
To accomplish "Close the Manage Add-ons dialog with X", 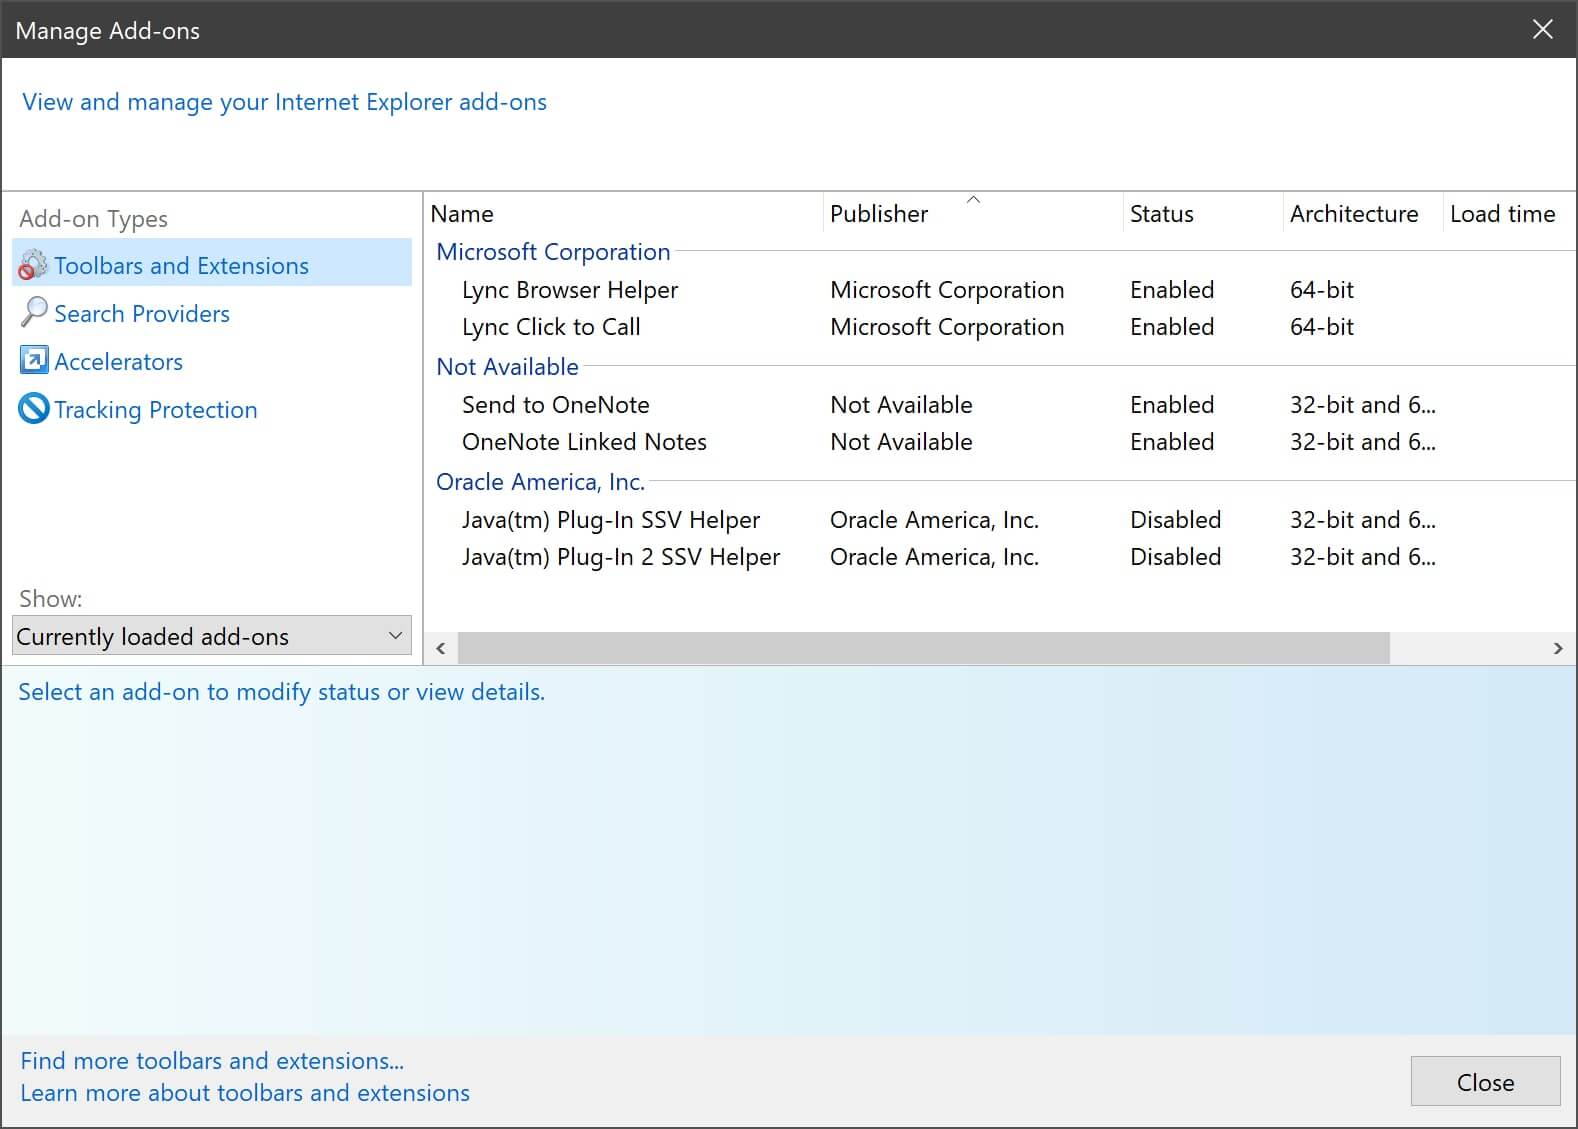I will pyautogui.click(x=1542, y=30).
